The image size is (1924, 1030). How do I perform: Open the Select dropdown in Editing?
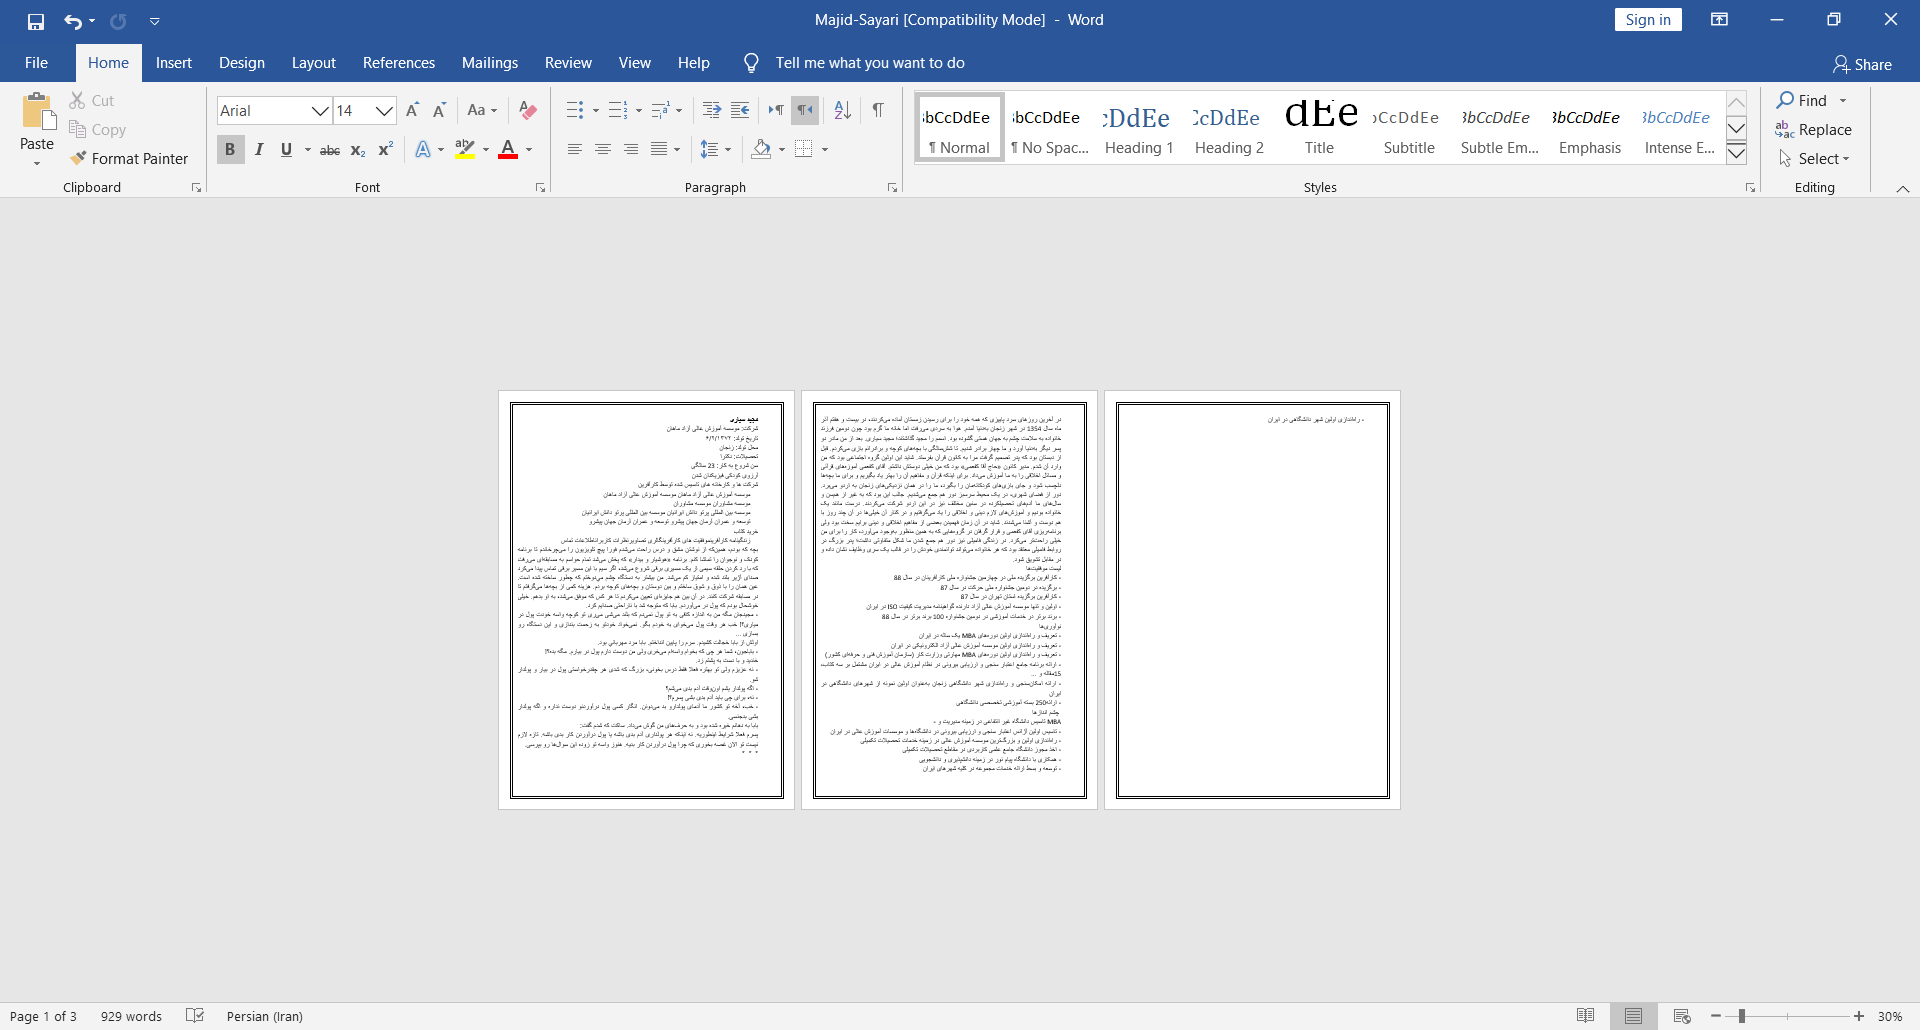pyautogui.click(x=1814, y=159)
